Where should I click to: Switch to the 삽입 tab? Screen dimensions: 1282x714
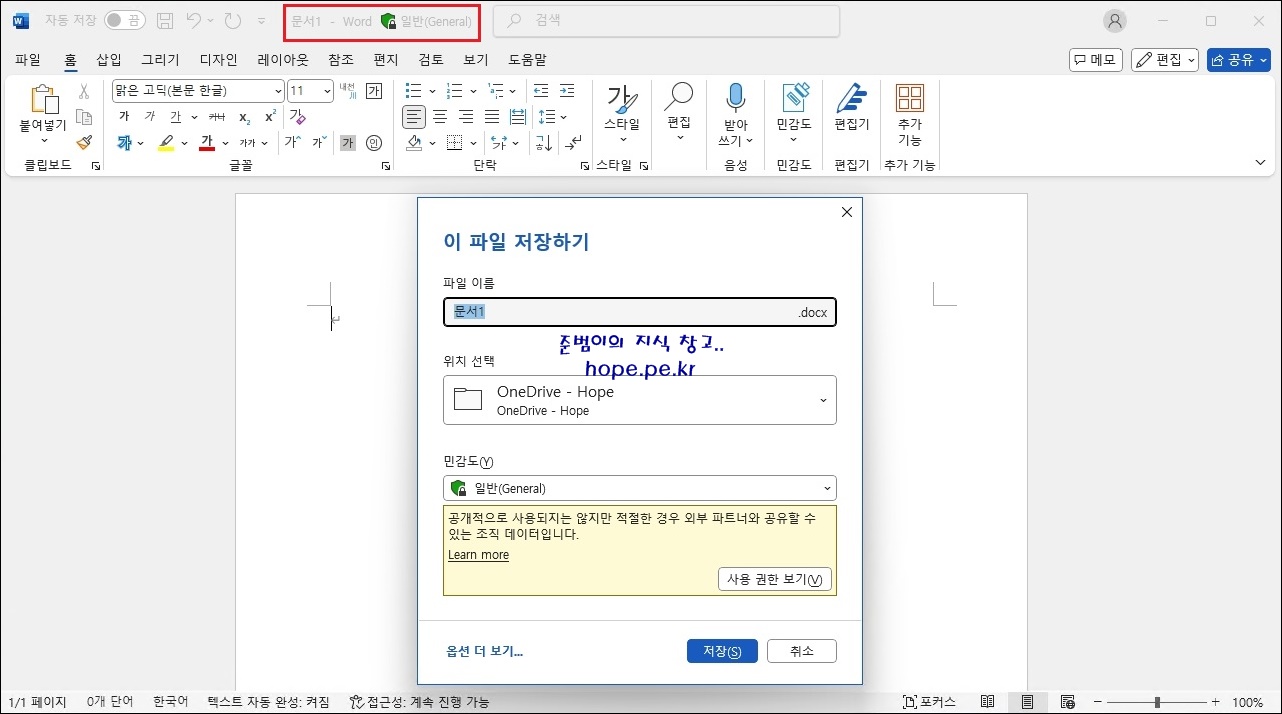109,60
